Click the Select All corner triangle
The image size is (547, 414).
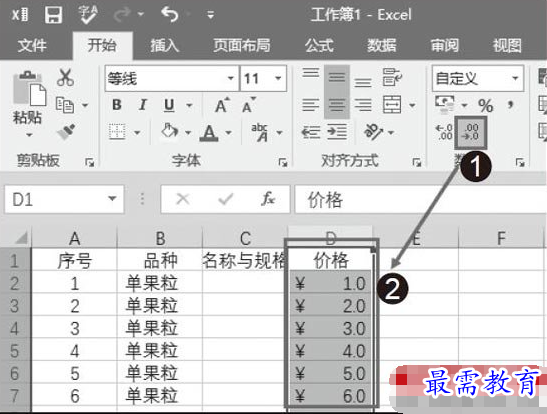(21, 238)
